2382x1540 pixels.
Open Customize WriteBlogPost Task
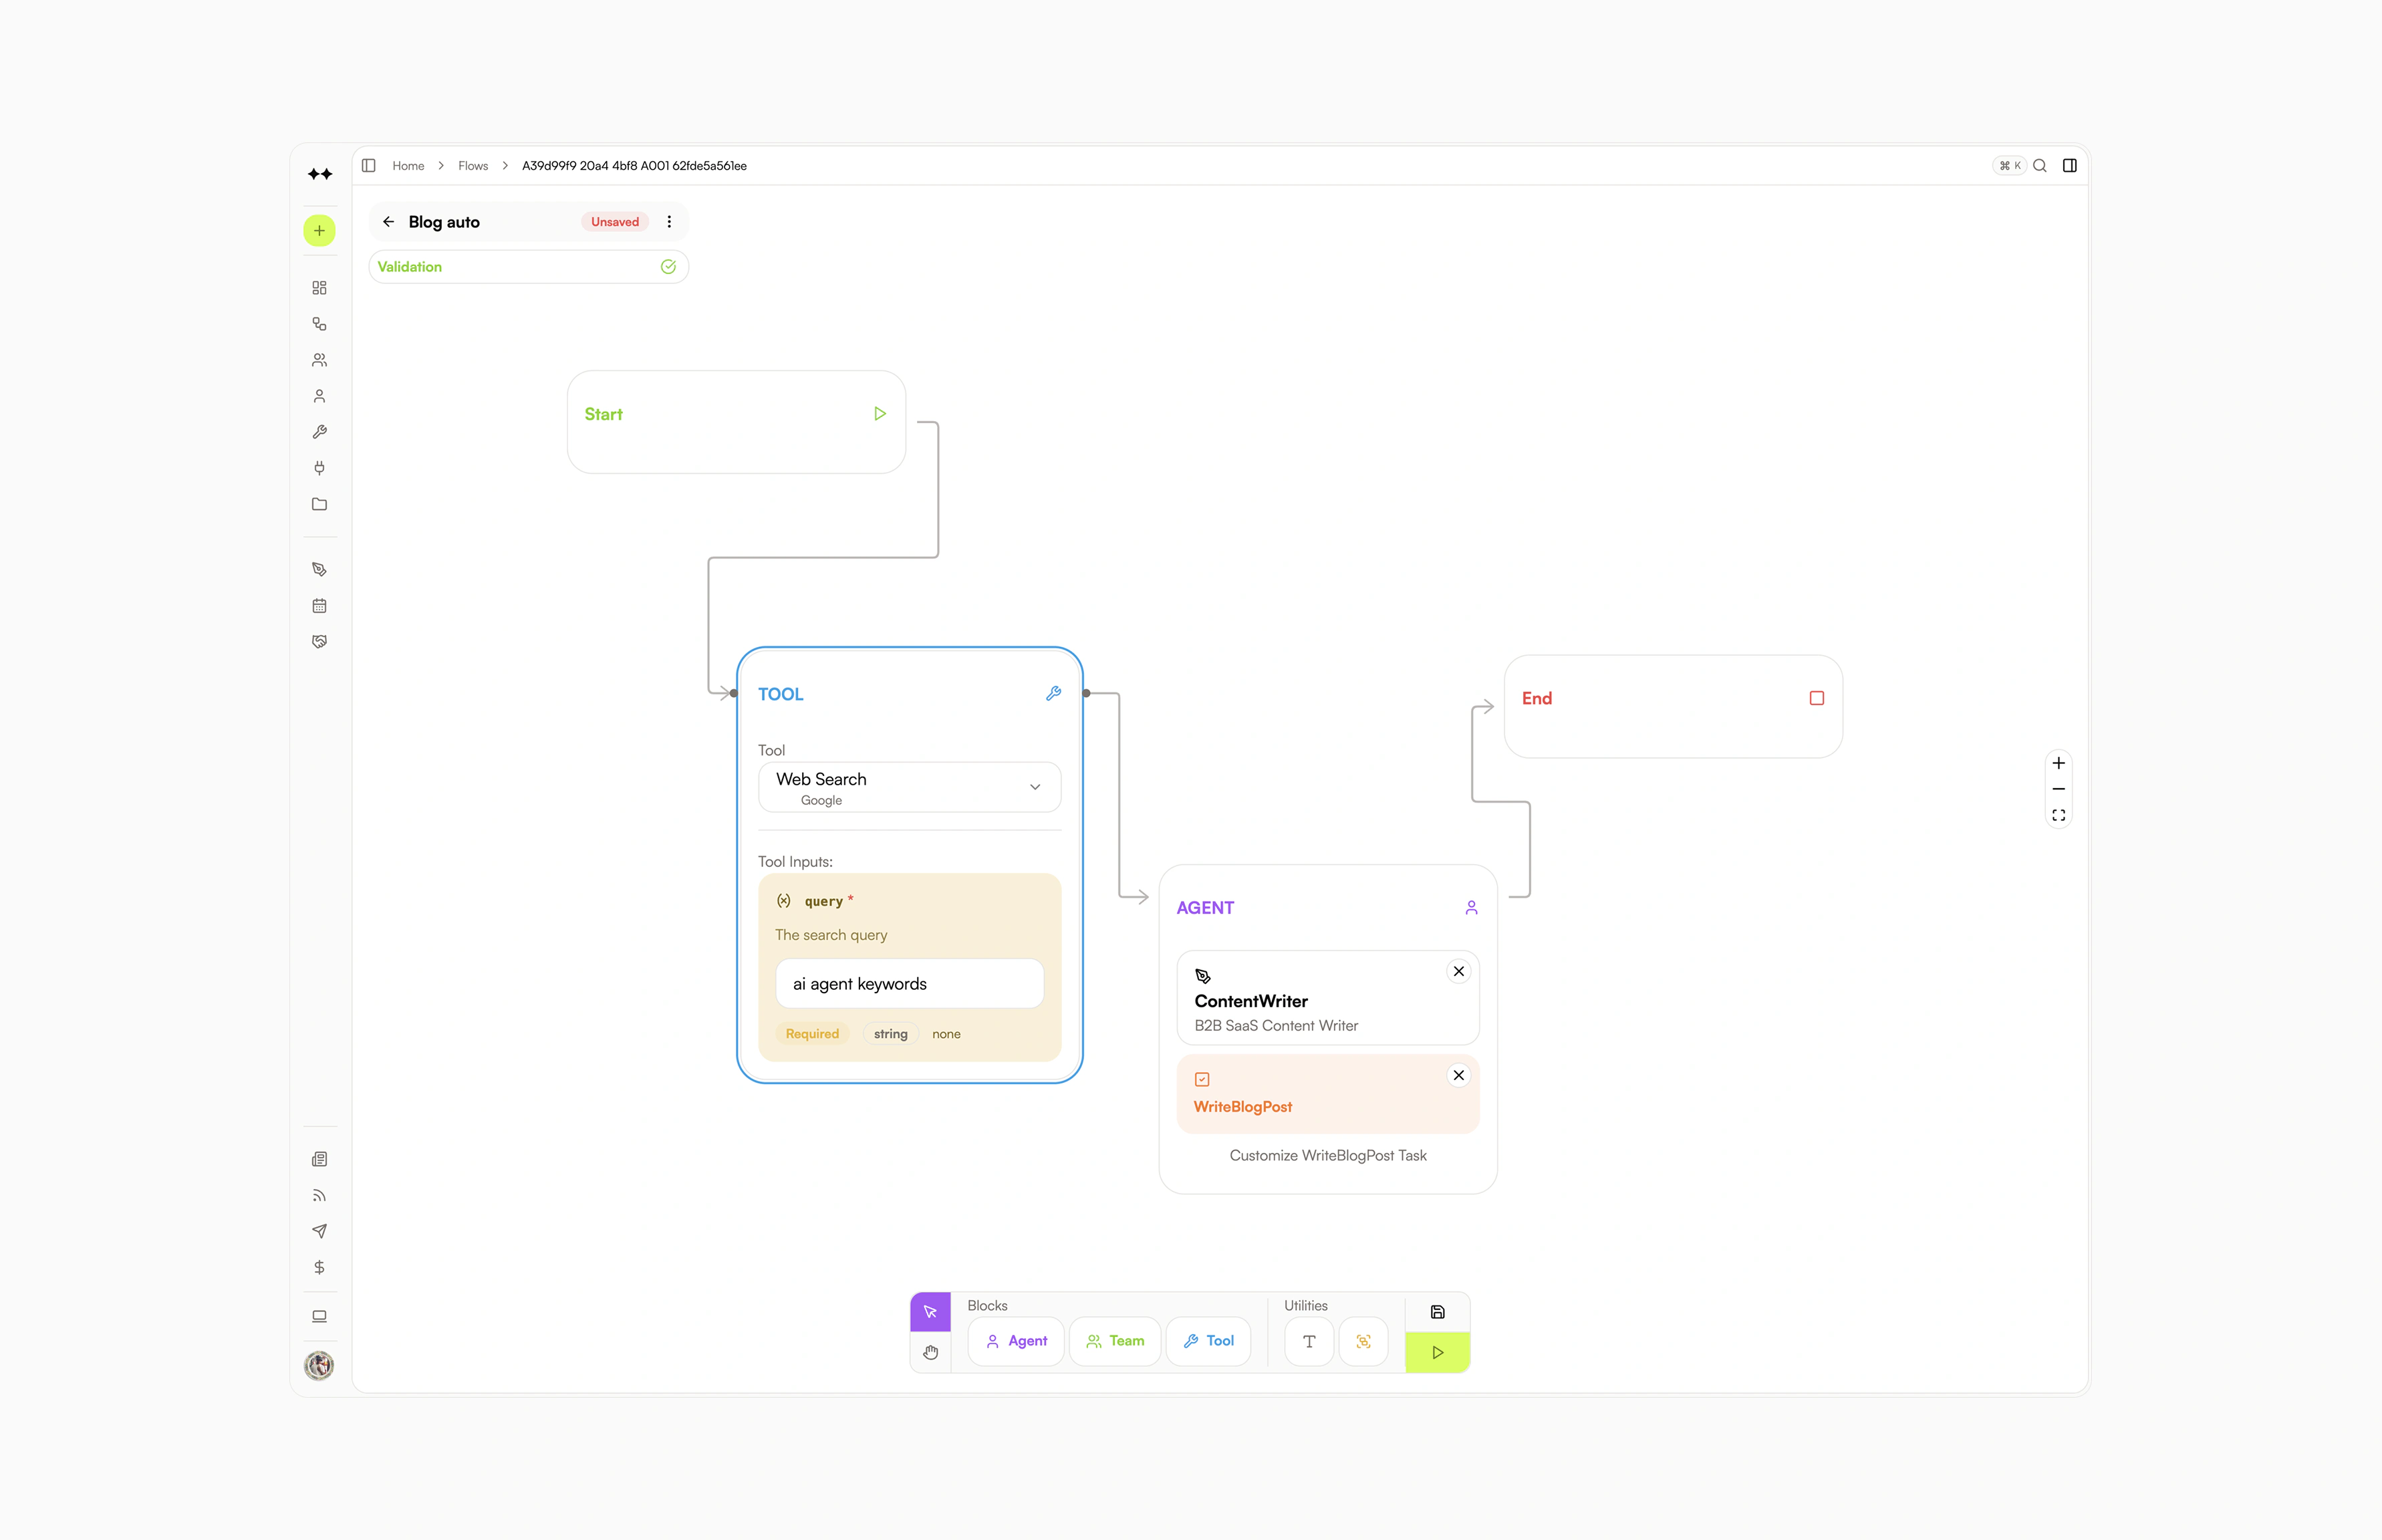pos(1327,1155)
